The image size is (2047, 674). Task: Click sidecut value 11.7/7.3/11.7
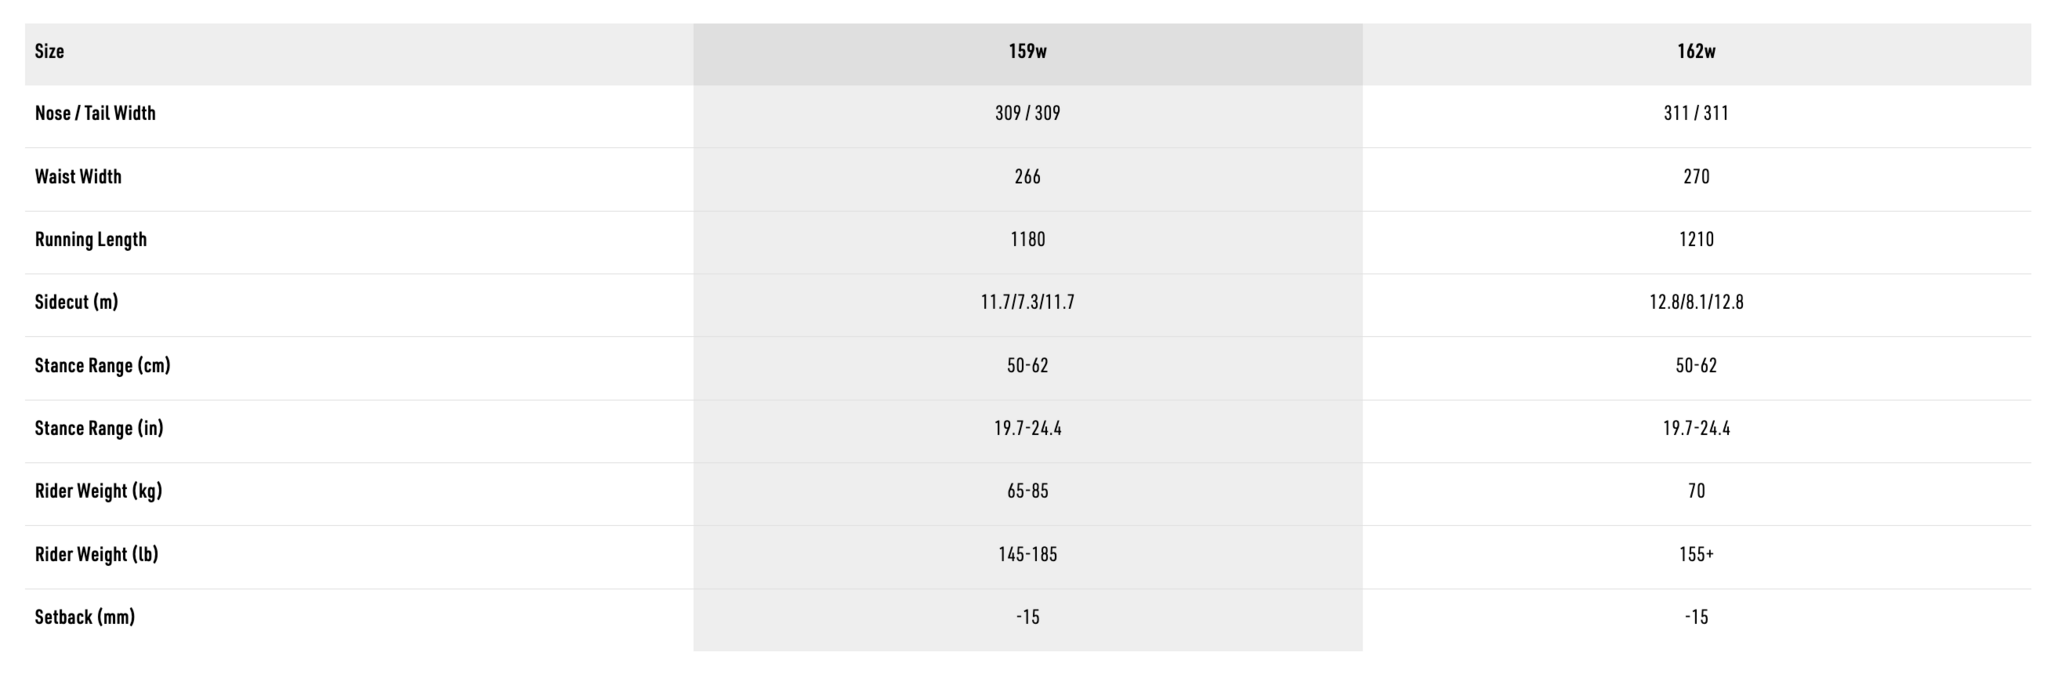click(x=1027, y=302)
